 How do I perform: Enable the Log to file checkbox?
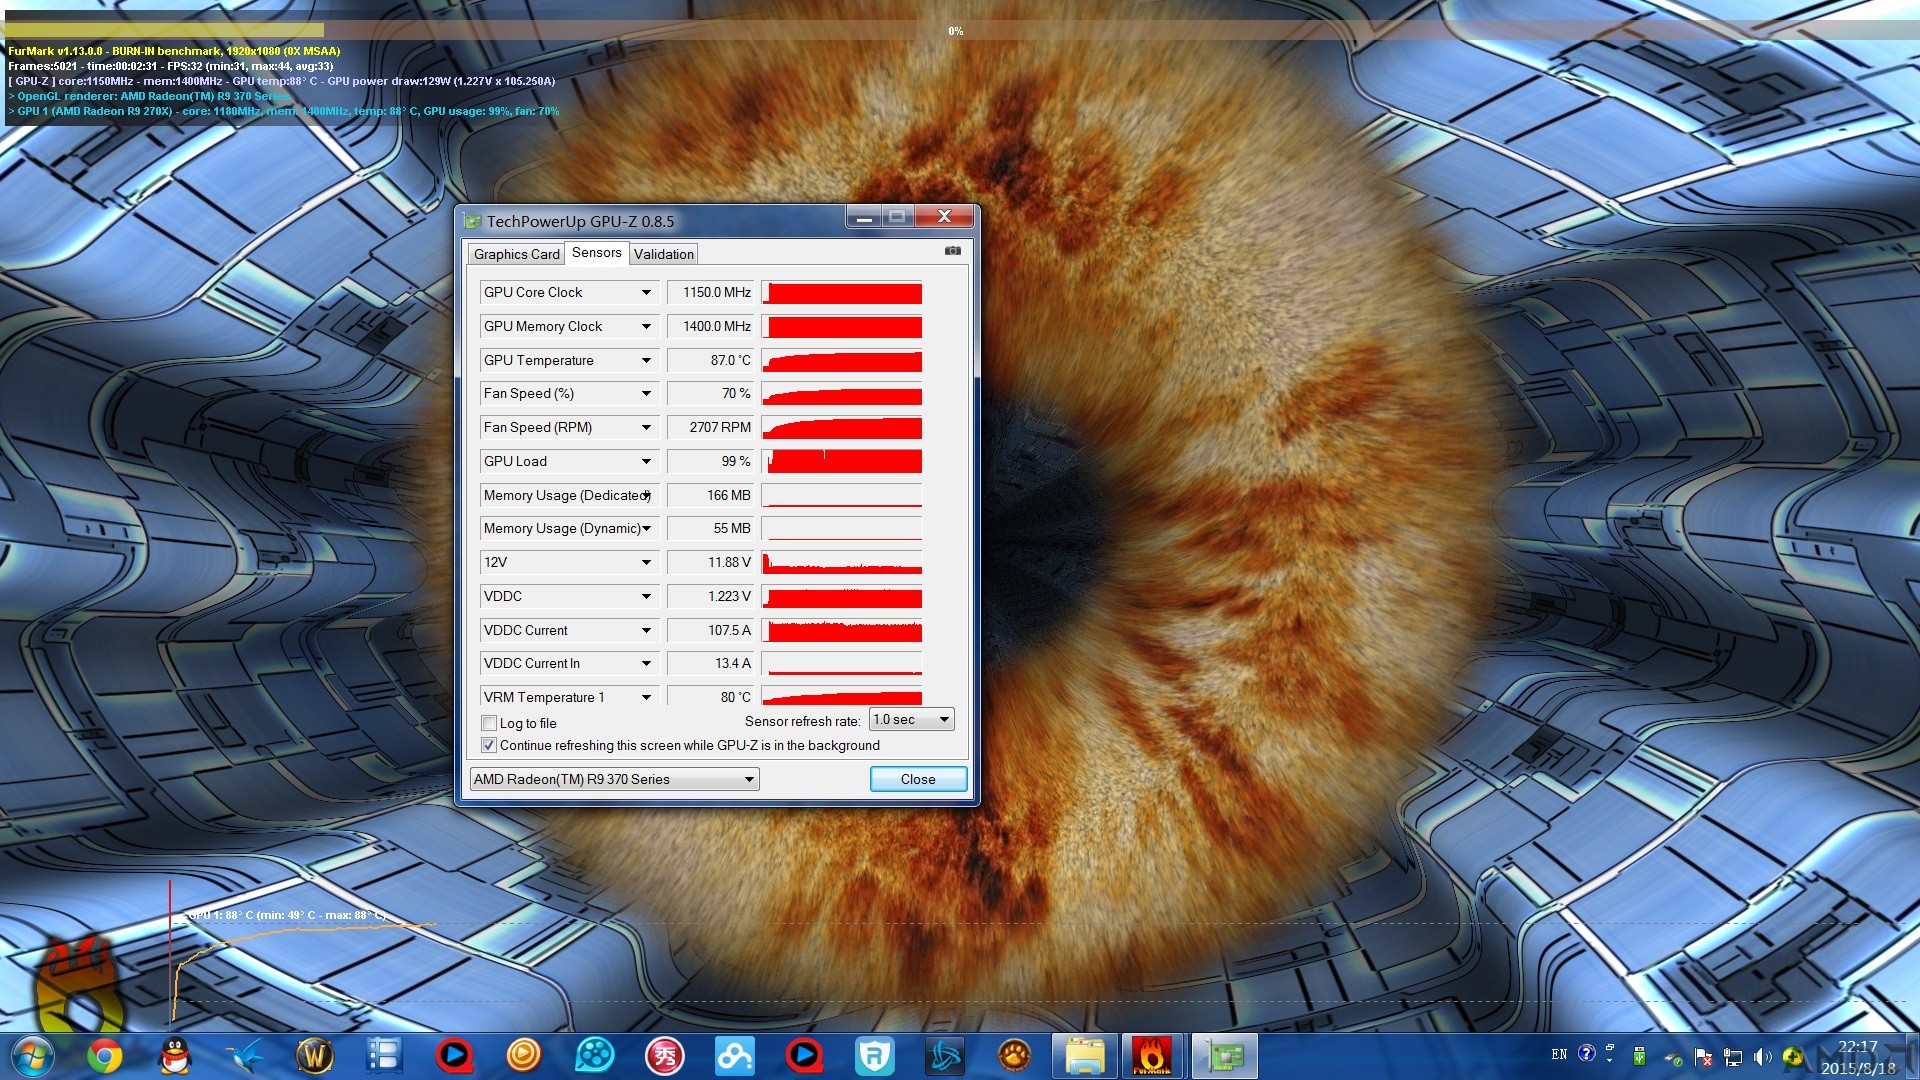[x=489, y=723]
